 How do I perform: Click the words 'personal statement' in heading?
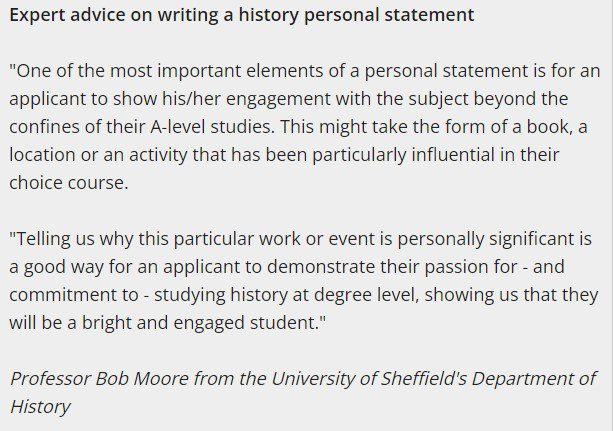tap(389, 16)
